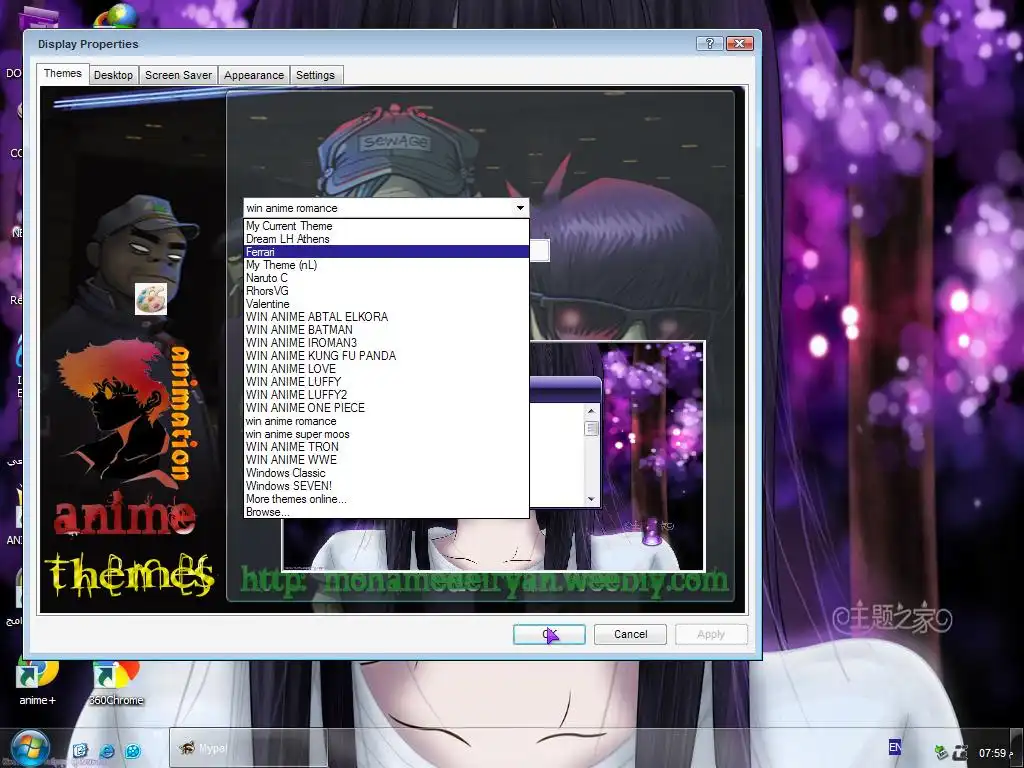Choose the highlighted Ferrari theme
1024x768 pixels.
point(386,252)
